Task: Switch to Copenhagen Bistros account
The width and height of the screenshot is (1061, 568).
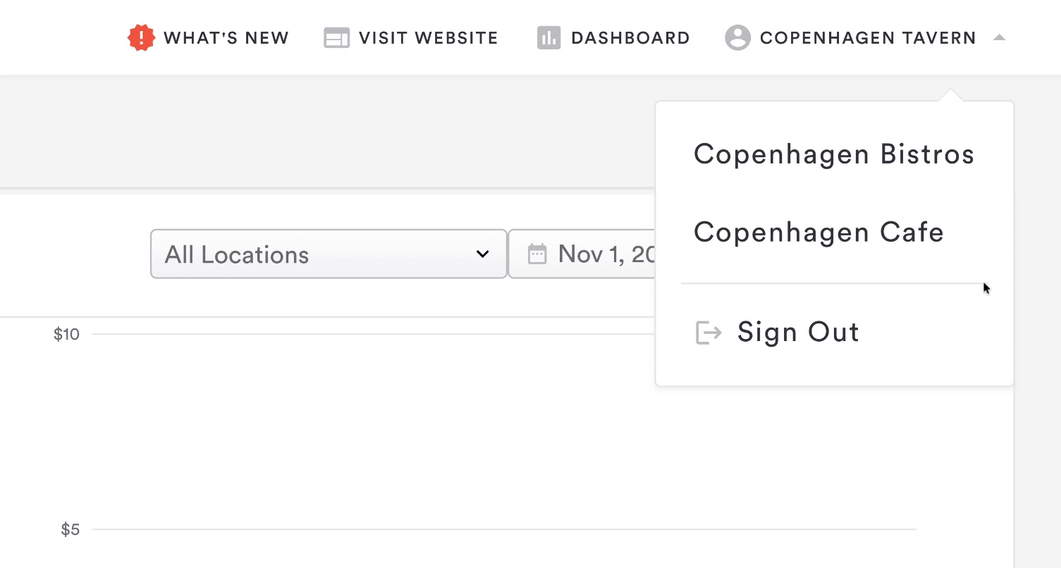Action: click(833, 154)
